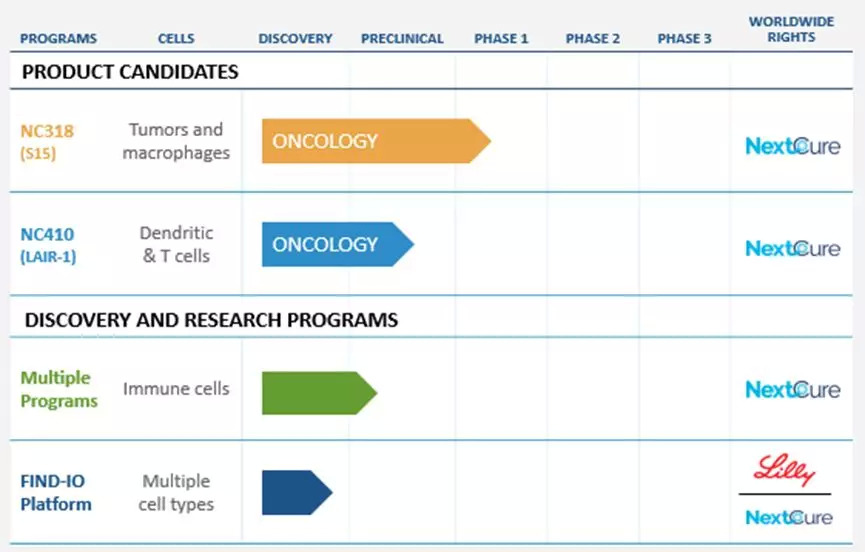This screenshot has width=865, height=552.
Task: Click the dark blue FIND-IO progress arrow
Action: click(x=296, y=492)
